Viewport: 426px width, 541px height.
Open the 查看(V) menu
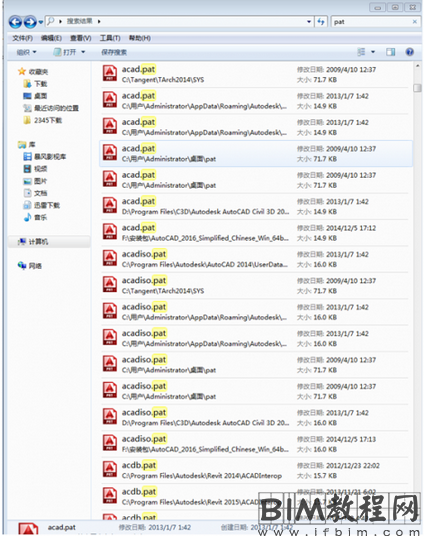coord(80,38)
